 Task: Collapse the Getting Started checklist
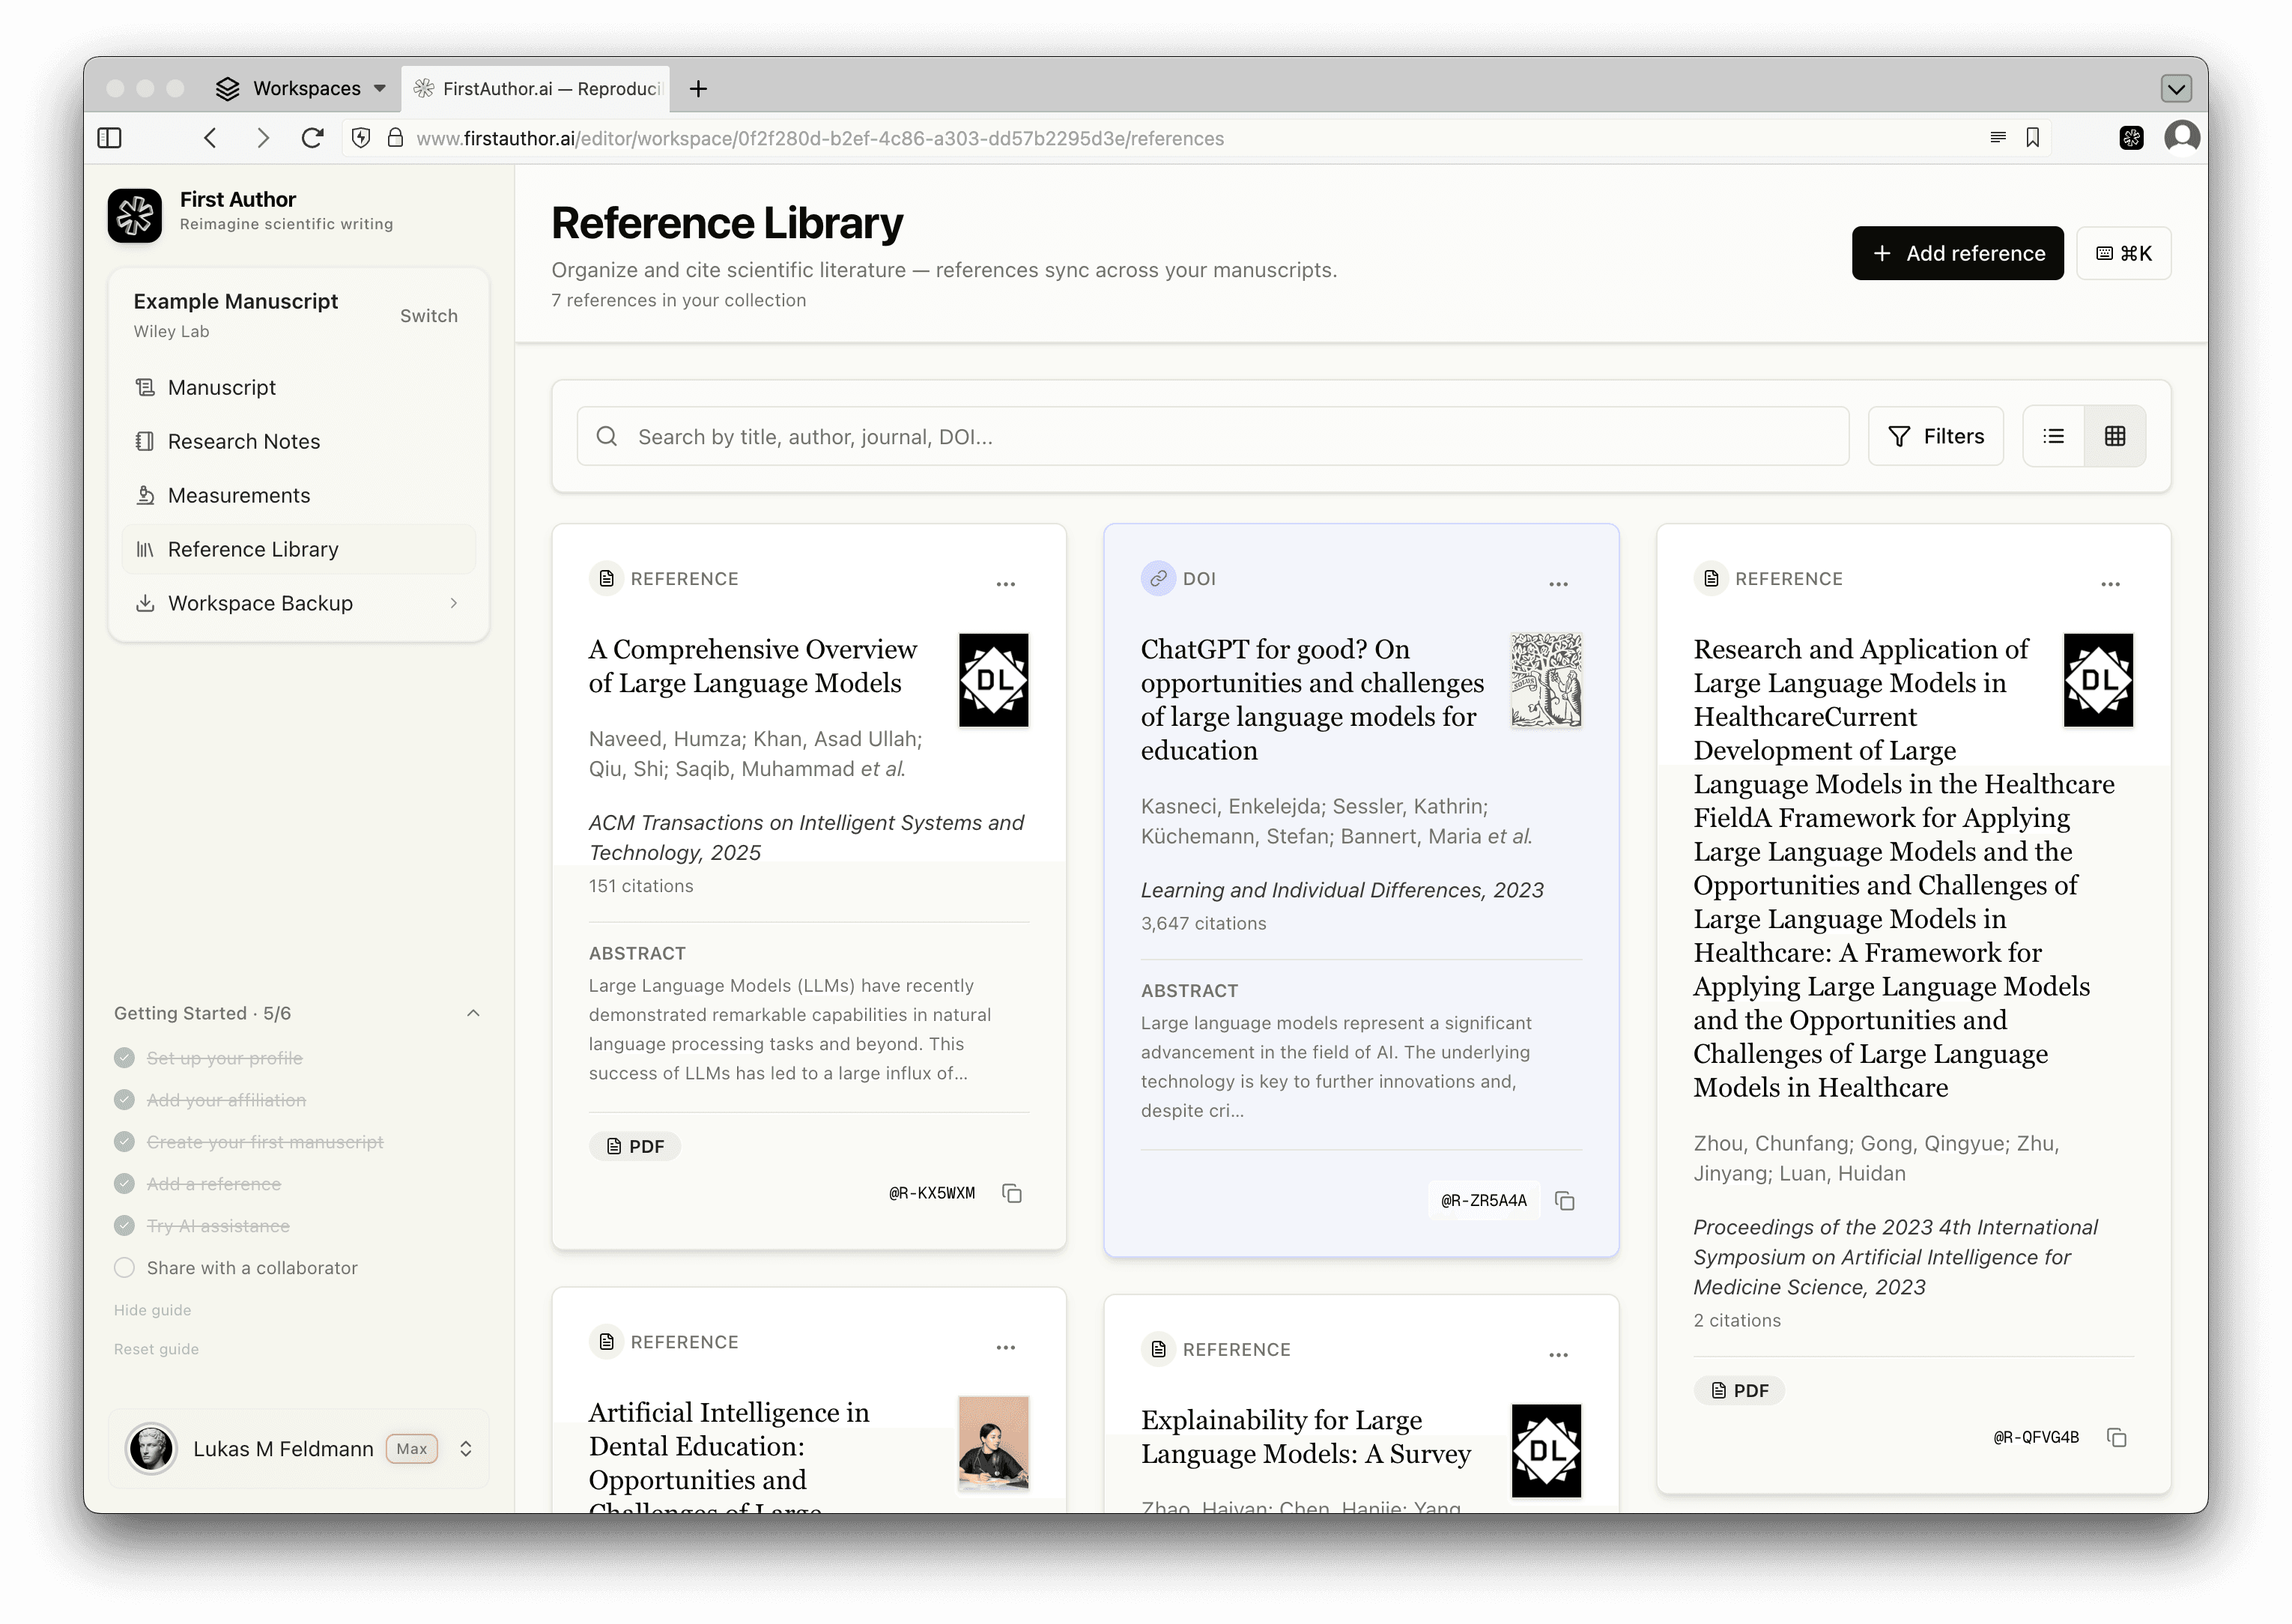pos(473,1012)
